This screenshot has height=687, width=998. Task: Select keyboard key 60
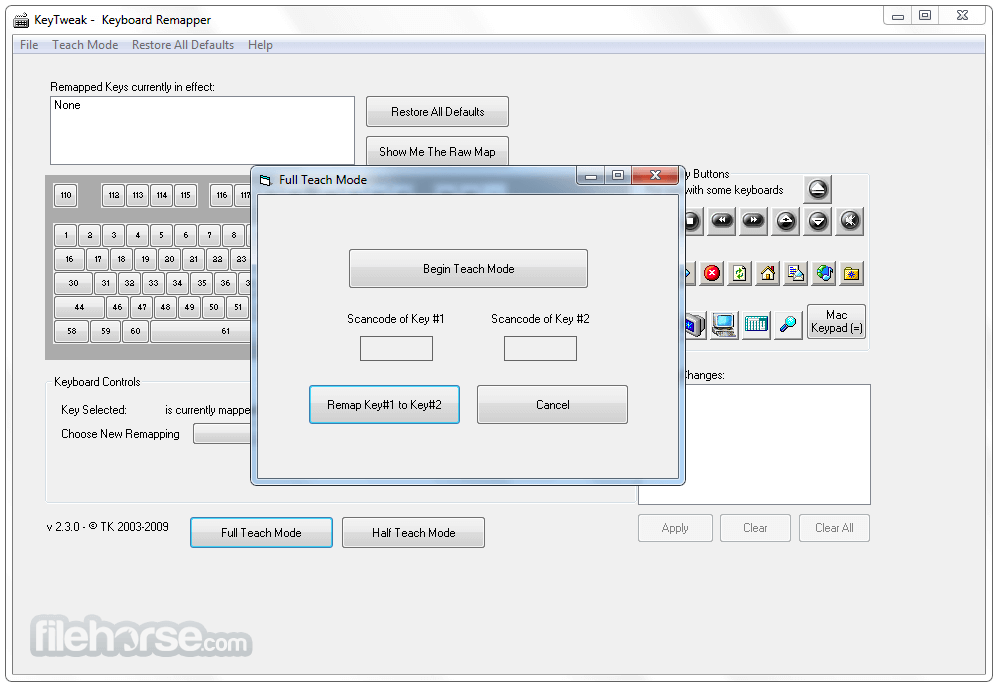point(136,331)
